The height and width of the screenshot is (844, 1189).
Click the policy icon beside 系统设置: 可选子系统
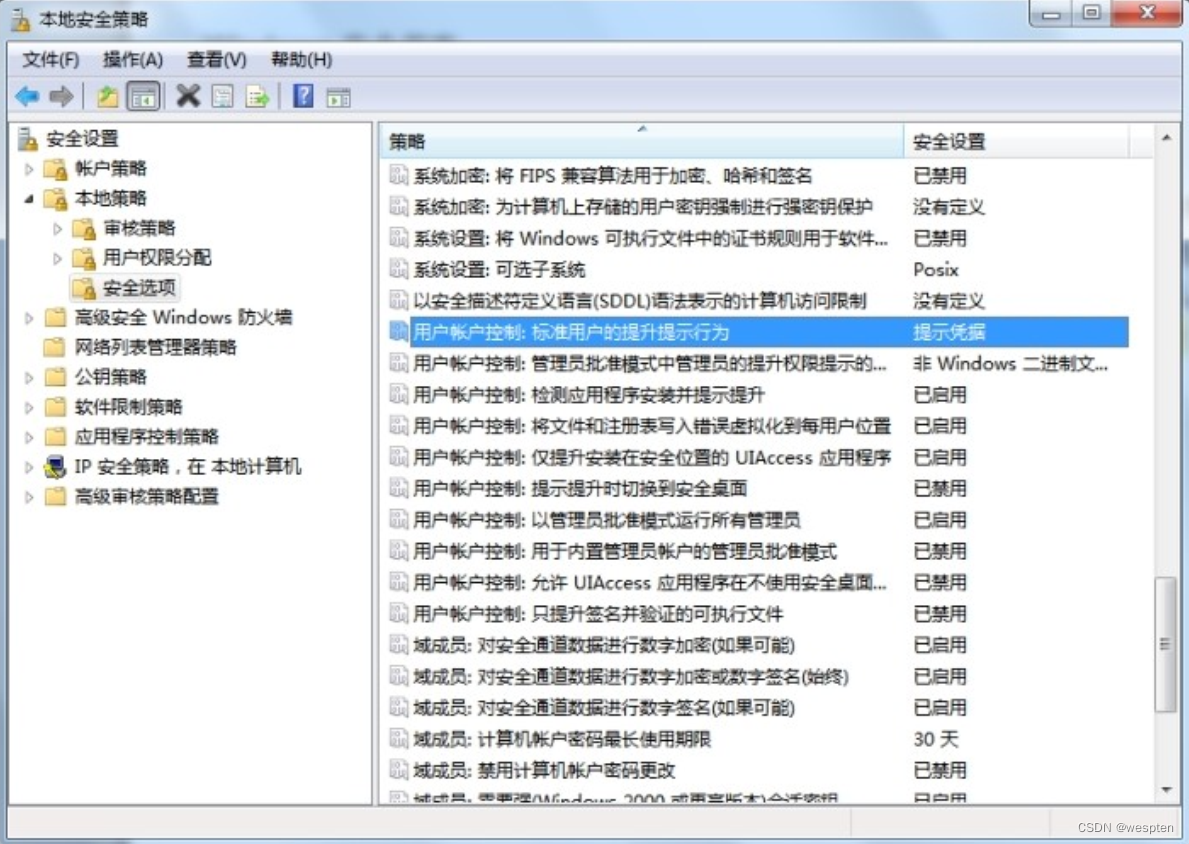click(398, 269)
